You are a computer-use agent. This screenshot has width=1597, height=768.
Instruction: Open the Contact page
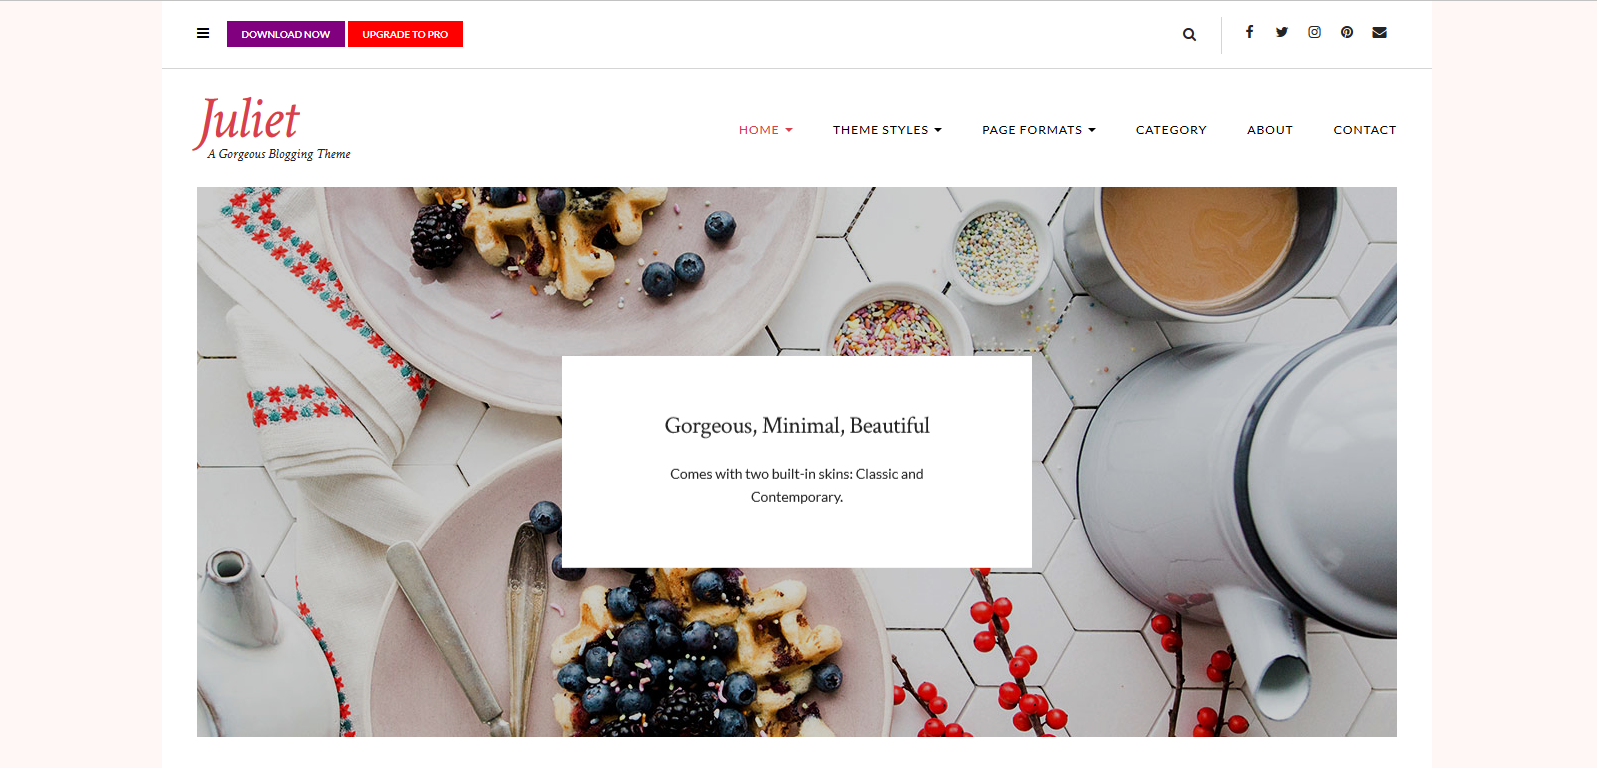pos(1364,130)
